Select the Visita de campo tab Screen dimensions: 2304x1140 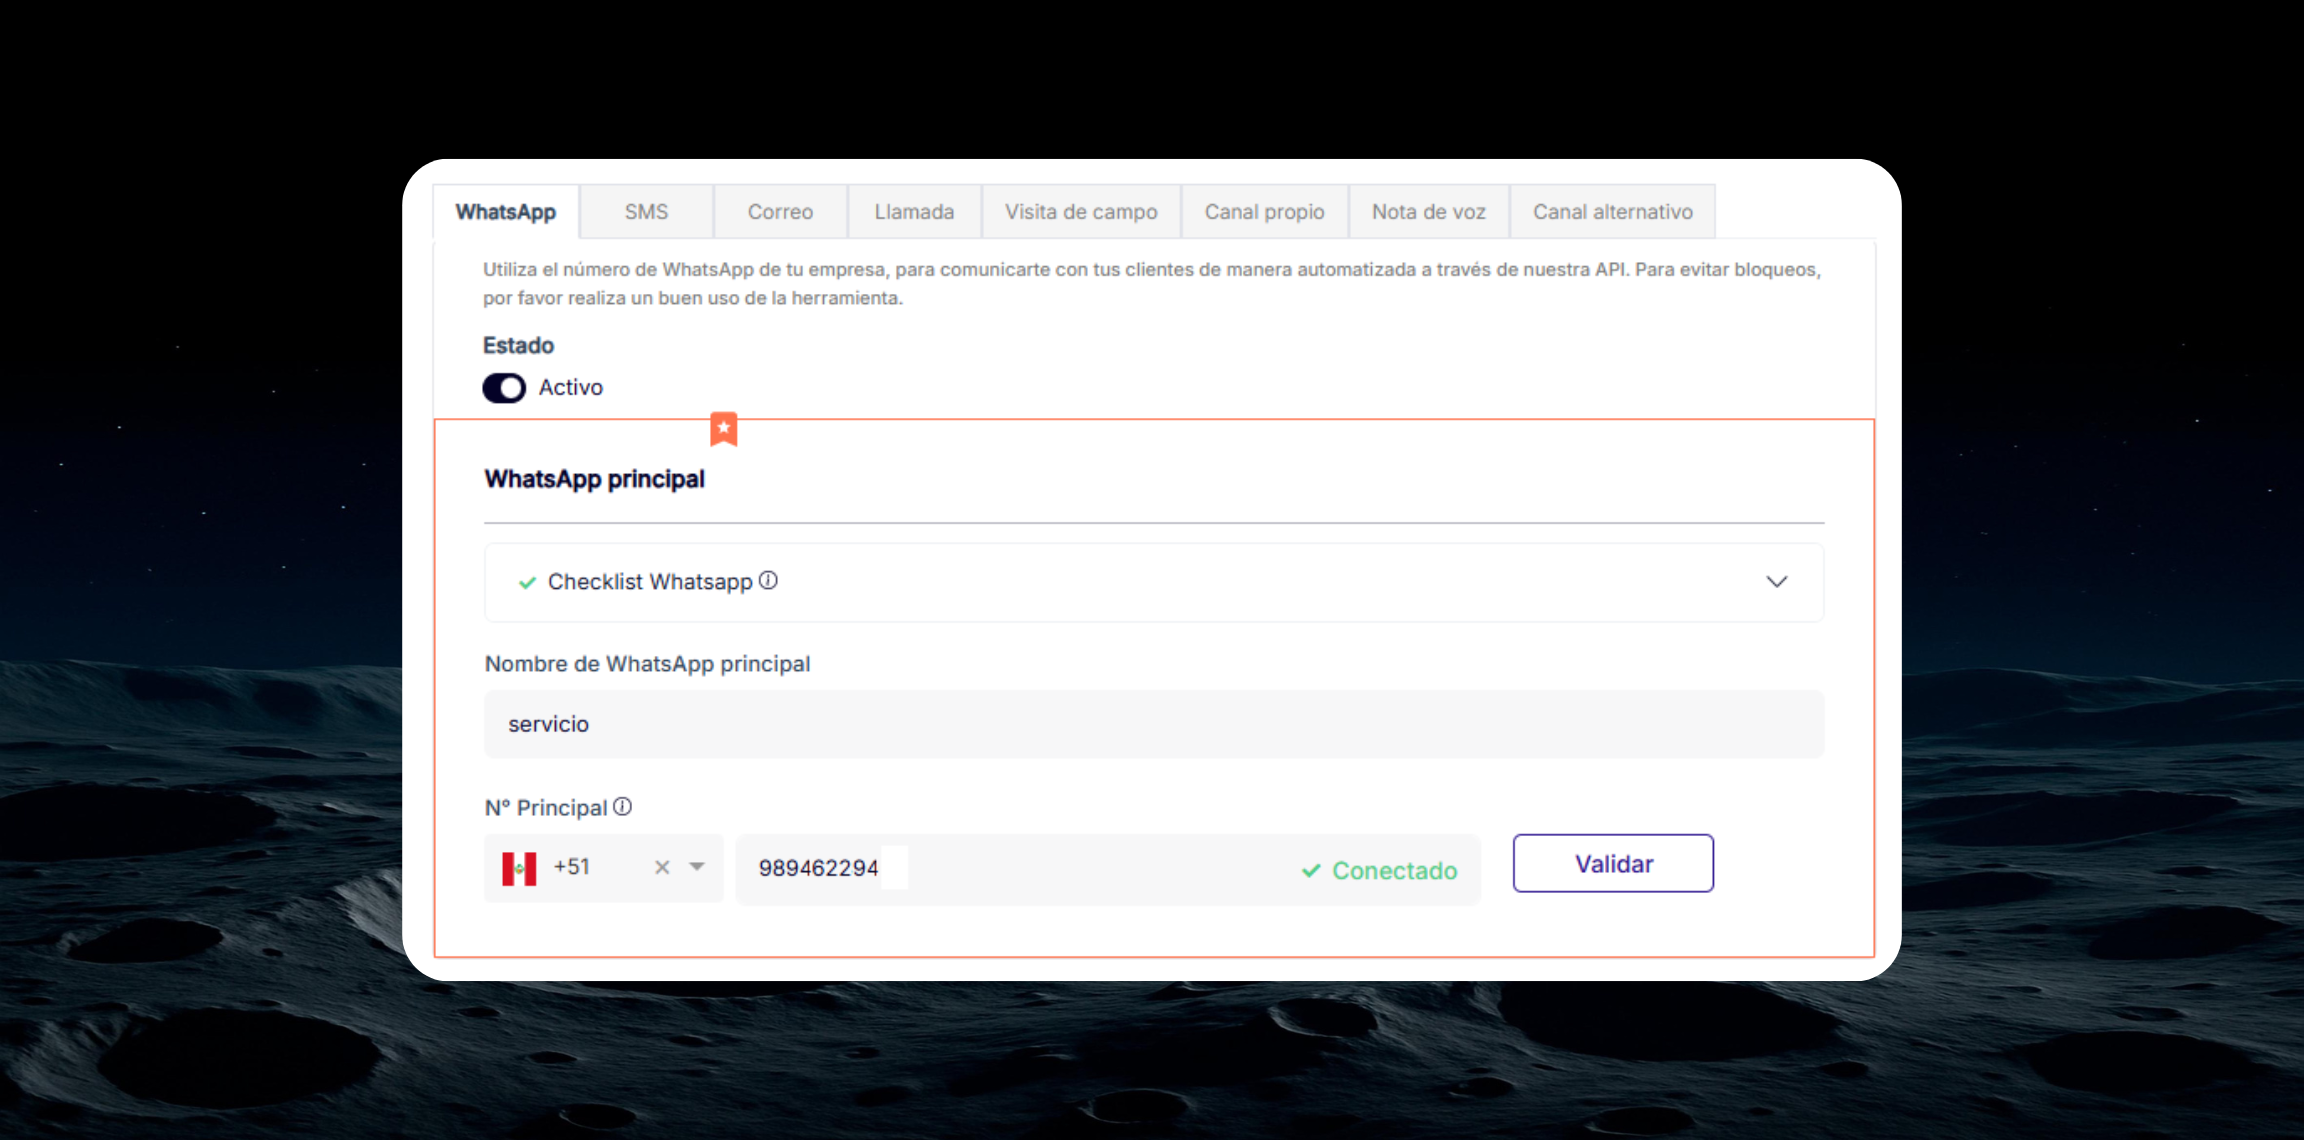click(x=1081, y=211)
